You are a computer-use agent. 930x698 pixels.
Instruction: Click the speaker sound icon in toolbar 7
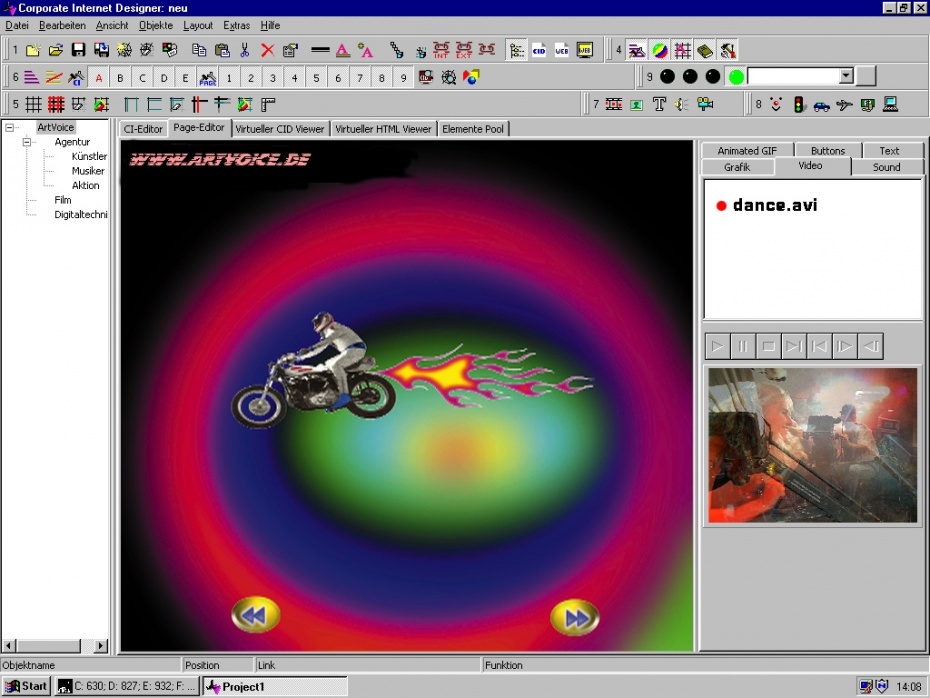[681, 105]
